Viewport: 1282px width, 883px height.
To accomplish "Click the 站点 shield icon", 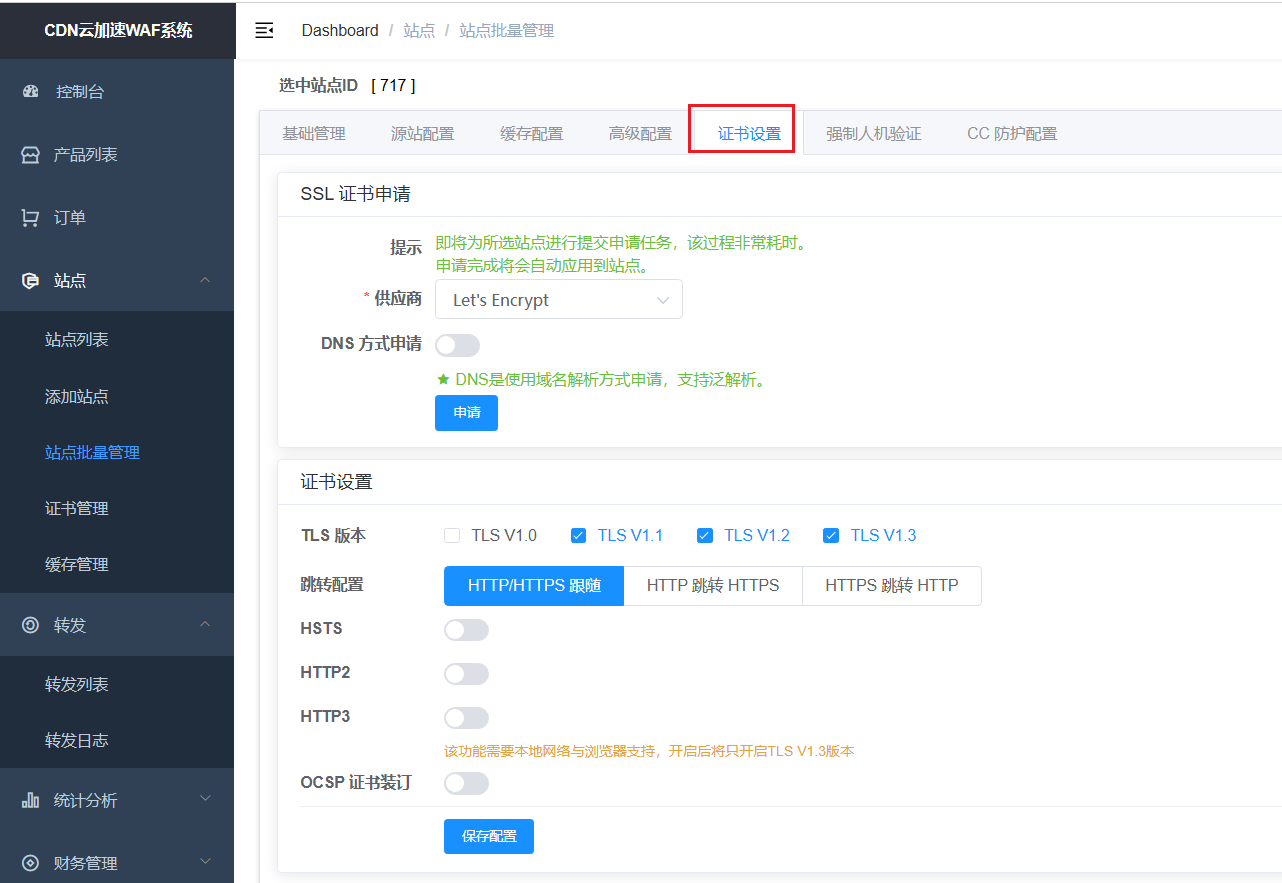I will click(x=30, y=281).
